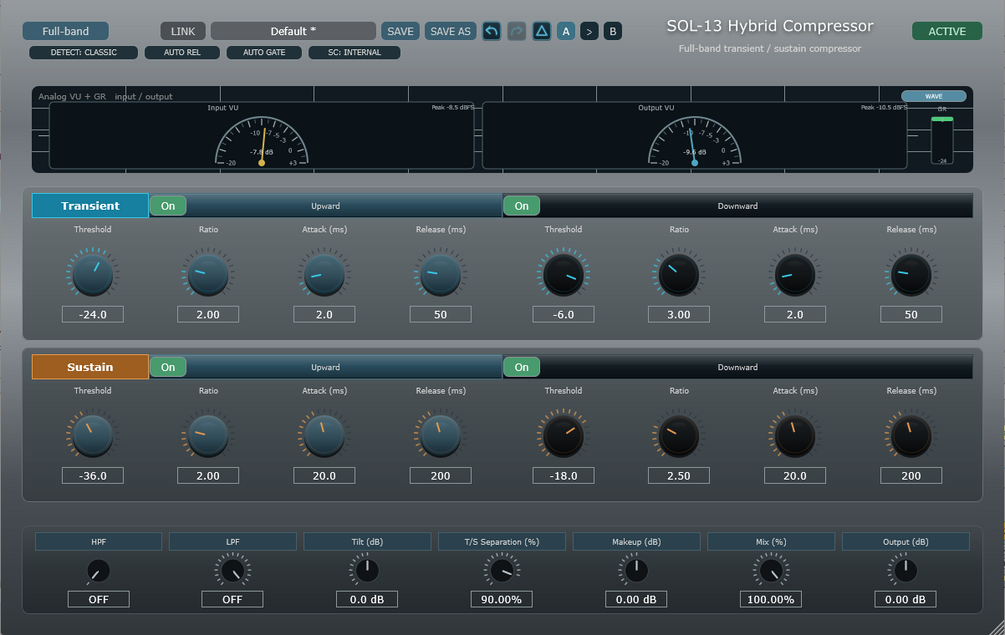
Task: Click Transient Upward Attack knob
Action: tap(324, 274)
